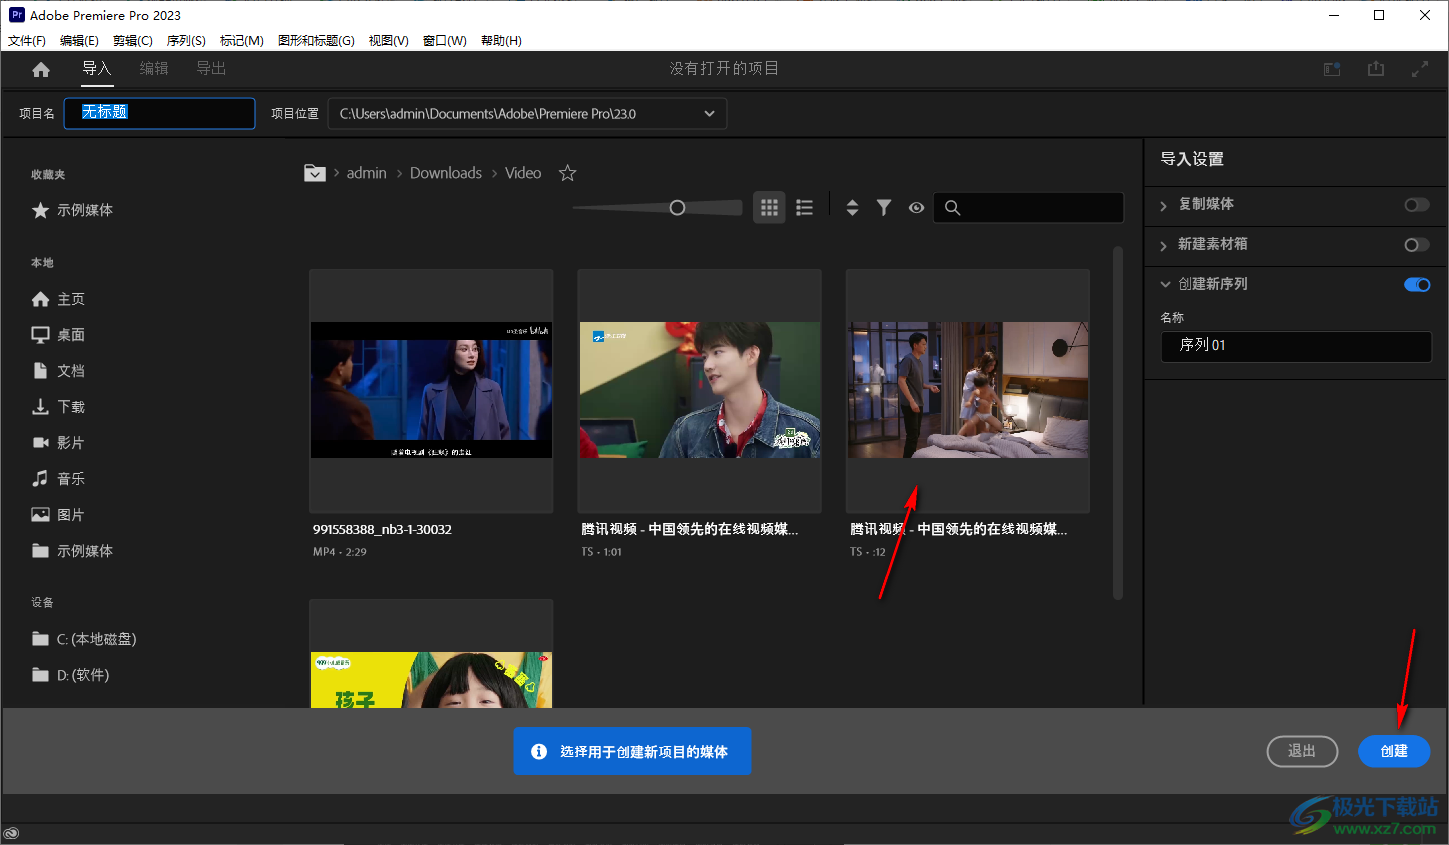Open C: (本地磁盘) drive
The width and height of the screenshot is (1449, 845).
(84, 639)
